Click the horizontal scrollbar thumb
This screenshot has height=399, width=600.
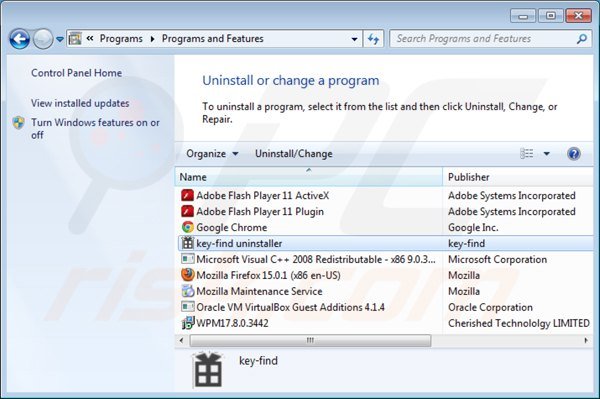(310, 340)
